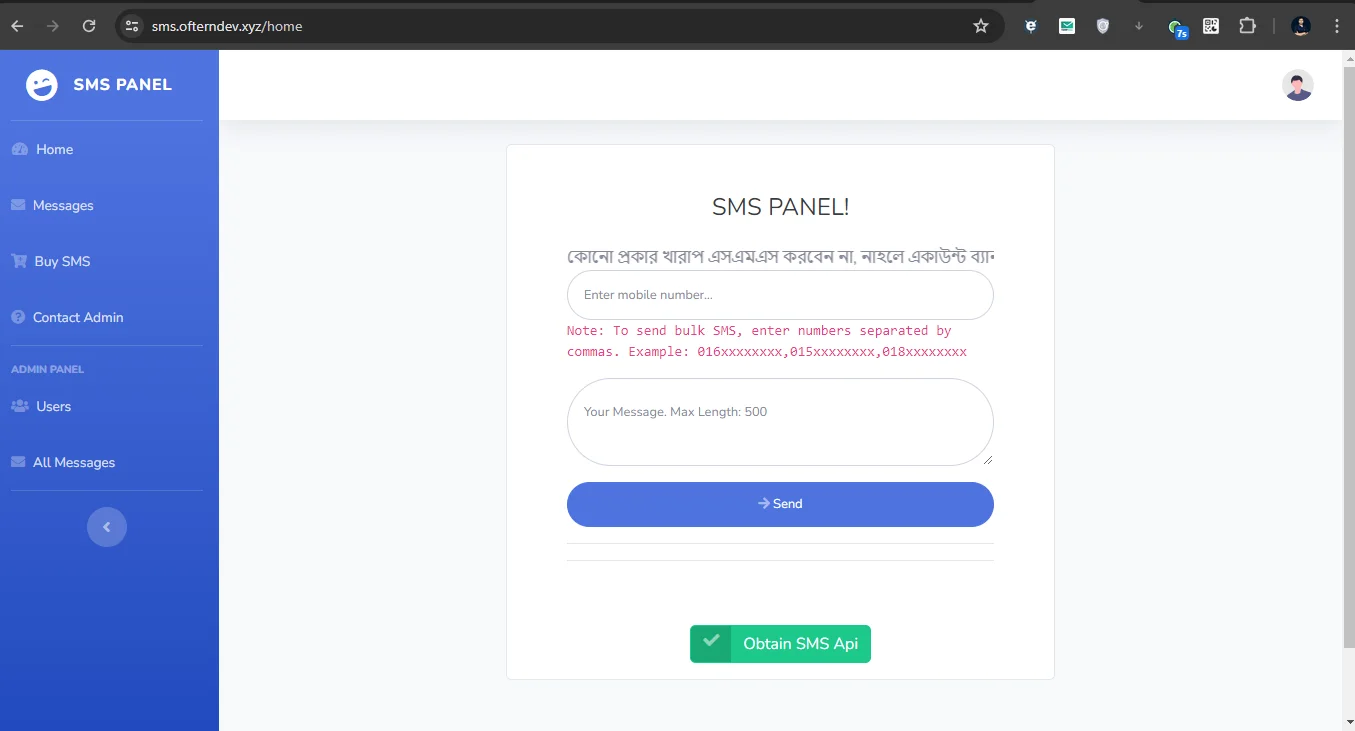Open the Chrome three-dot menu

click(1337, 26)
